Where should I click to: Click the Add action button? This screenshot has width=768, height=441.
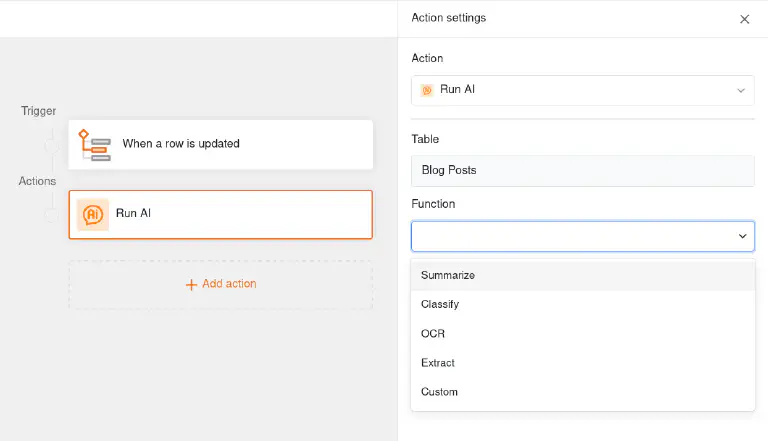click(221, 284)
